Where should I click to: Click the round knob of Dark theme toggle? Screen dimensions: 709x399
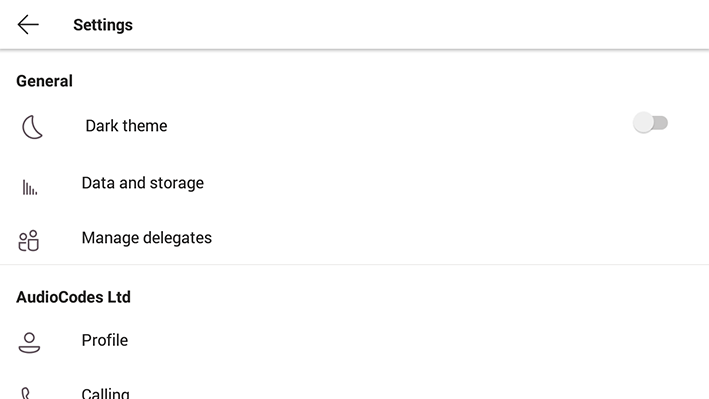[x=643, y=123]
